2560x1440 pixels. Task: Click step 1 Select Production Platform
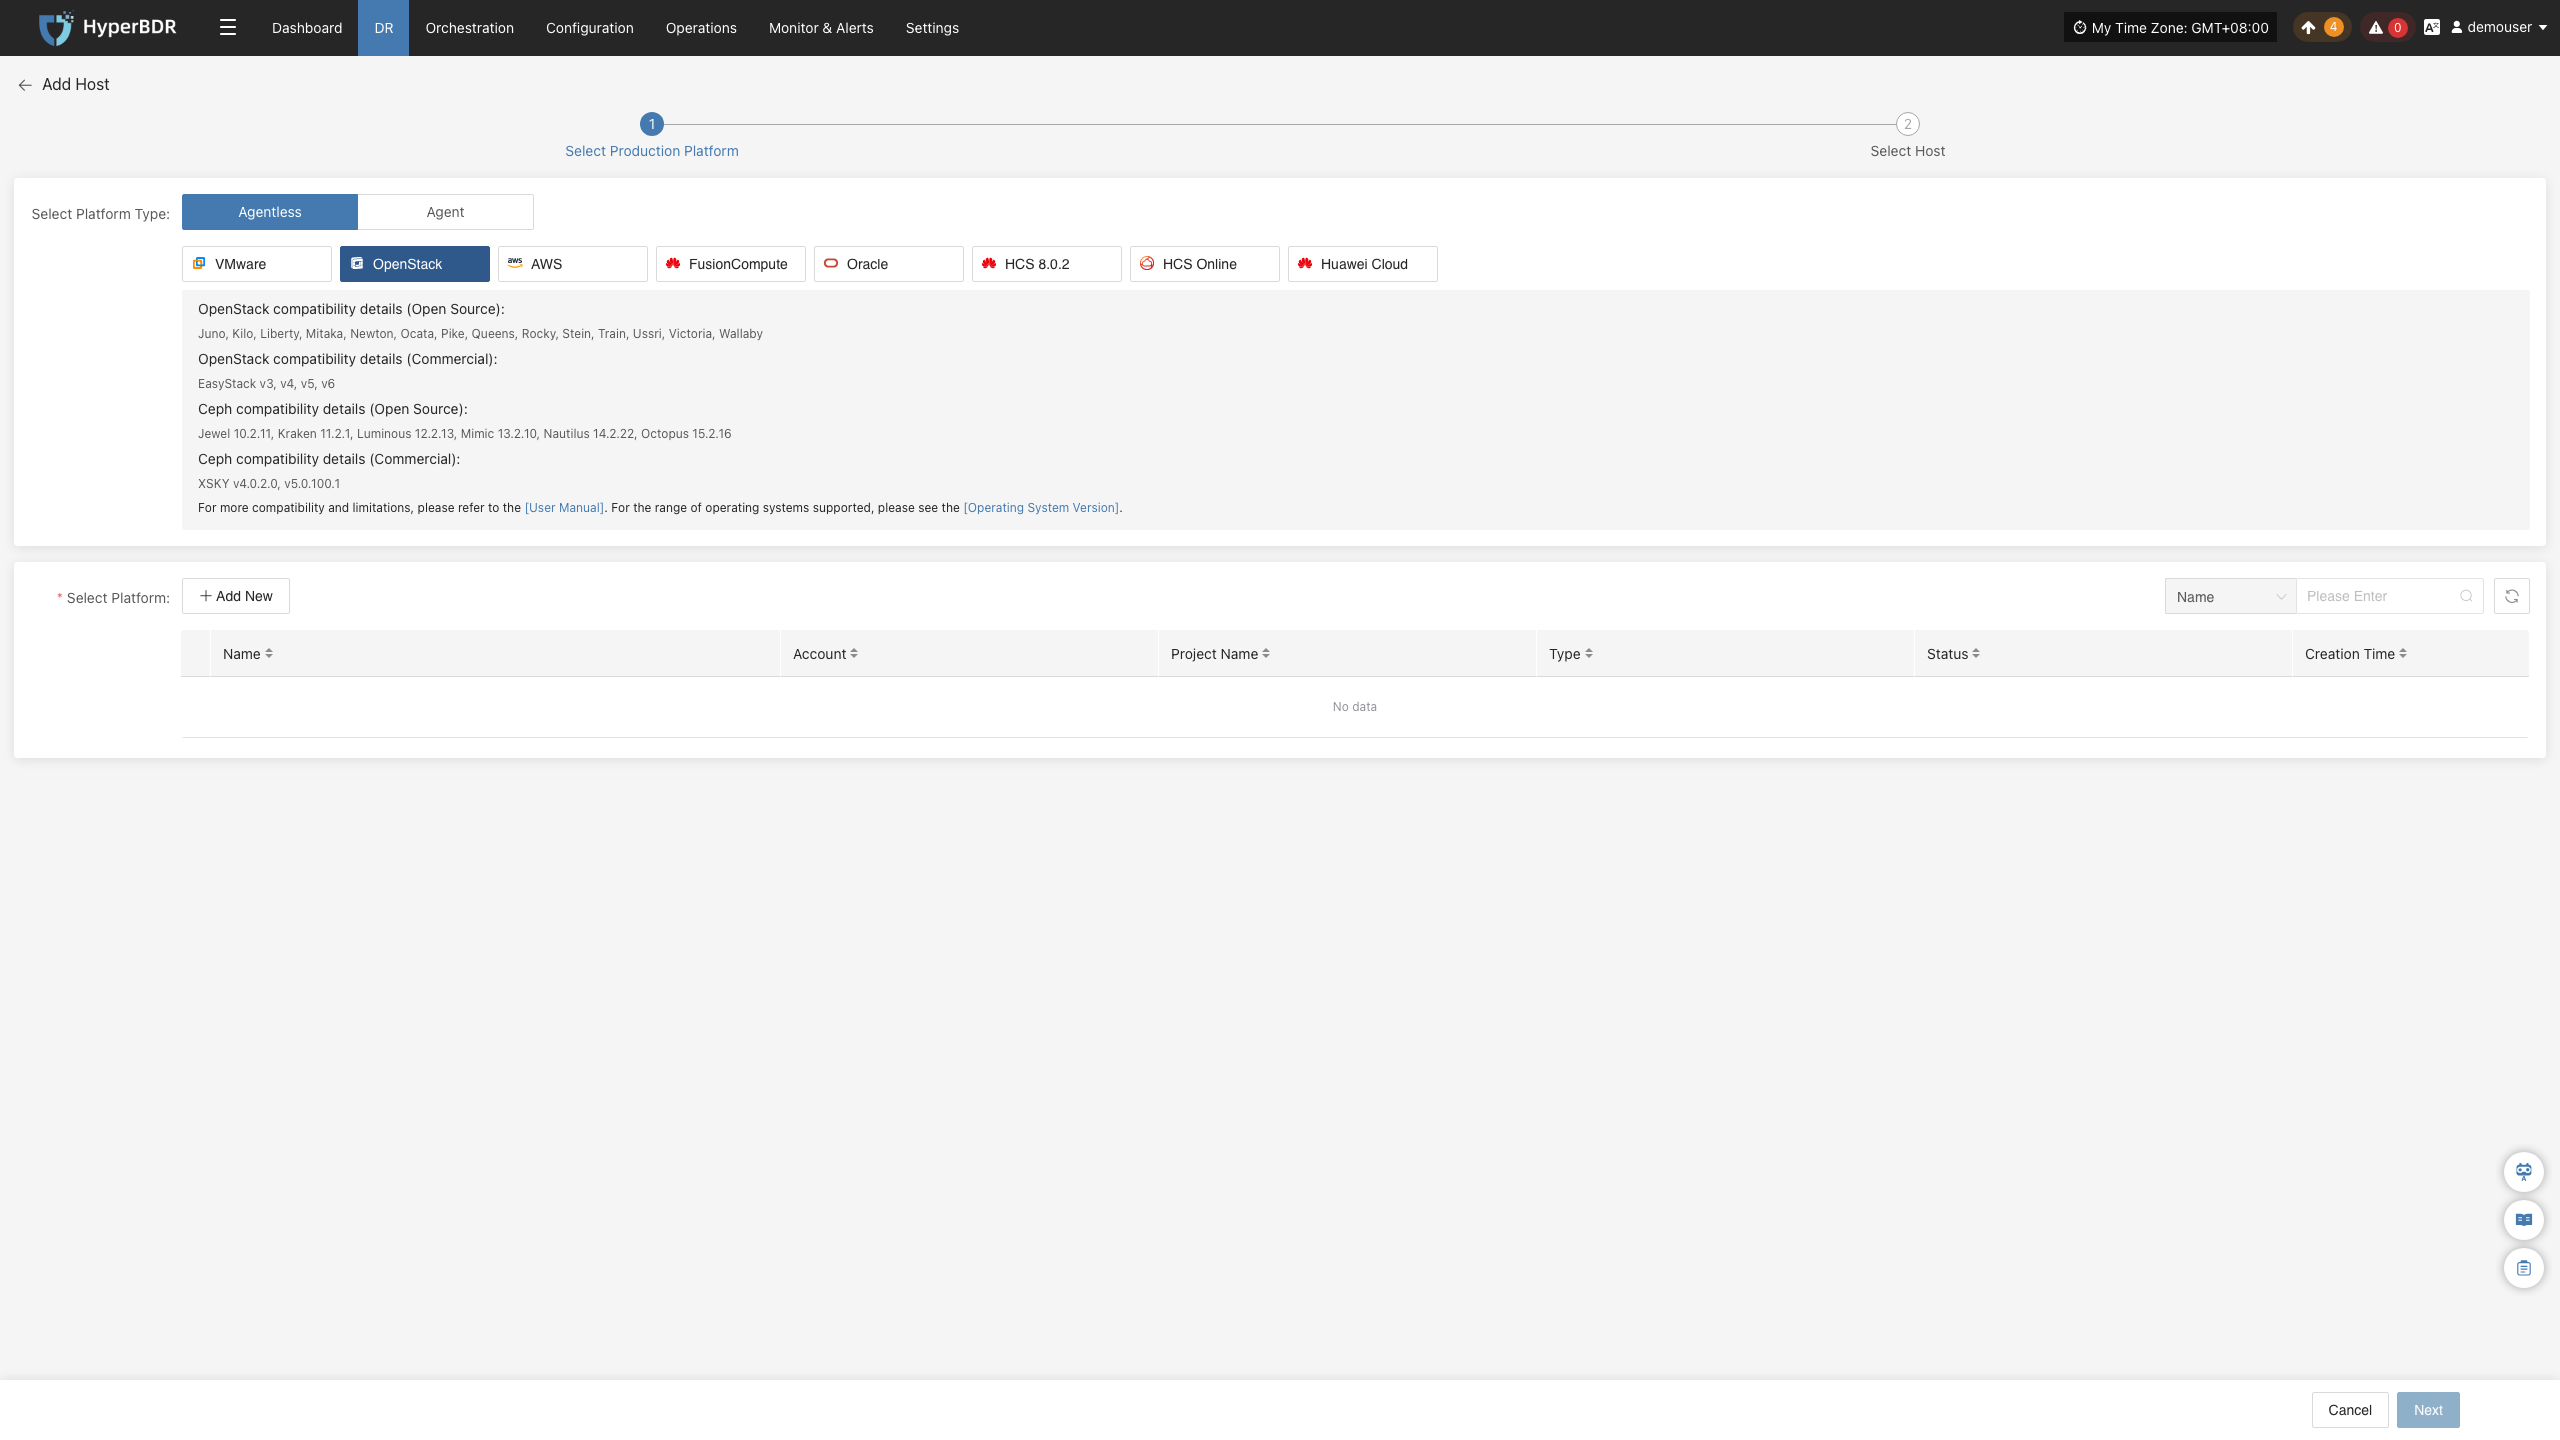[x=652, y=136]
